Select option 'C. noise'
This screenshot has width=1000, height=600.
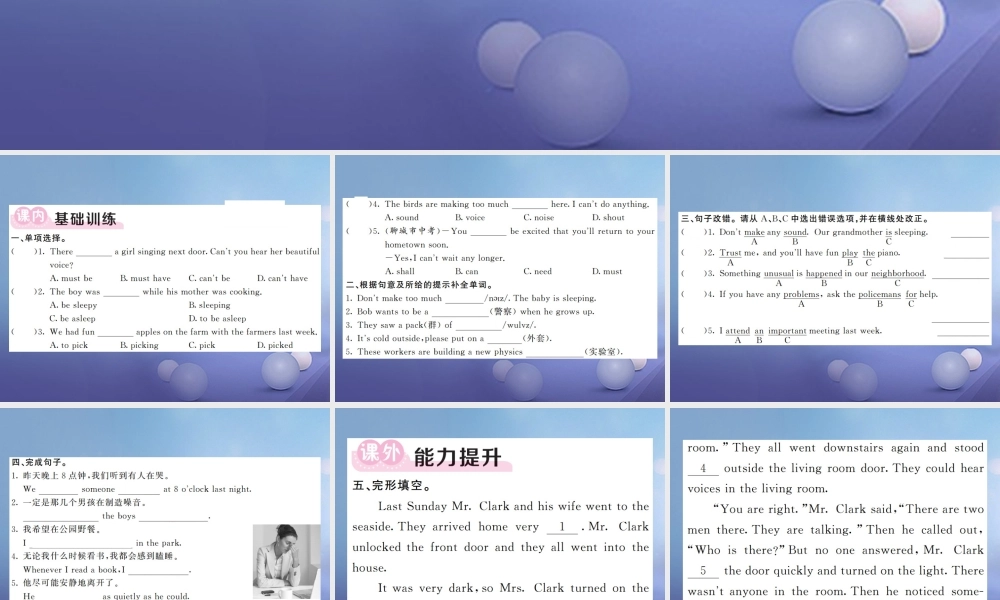539,217
